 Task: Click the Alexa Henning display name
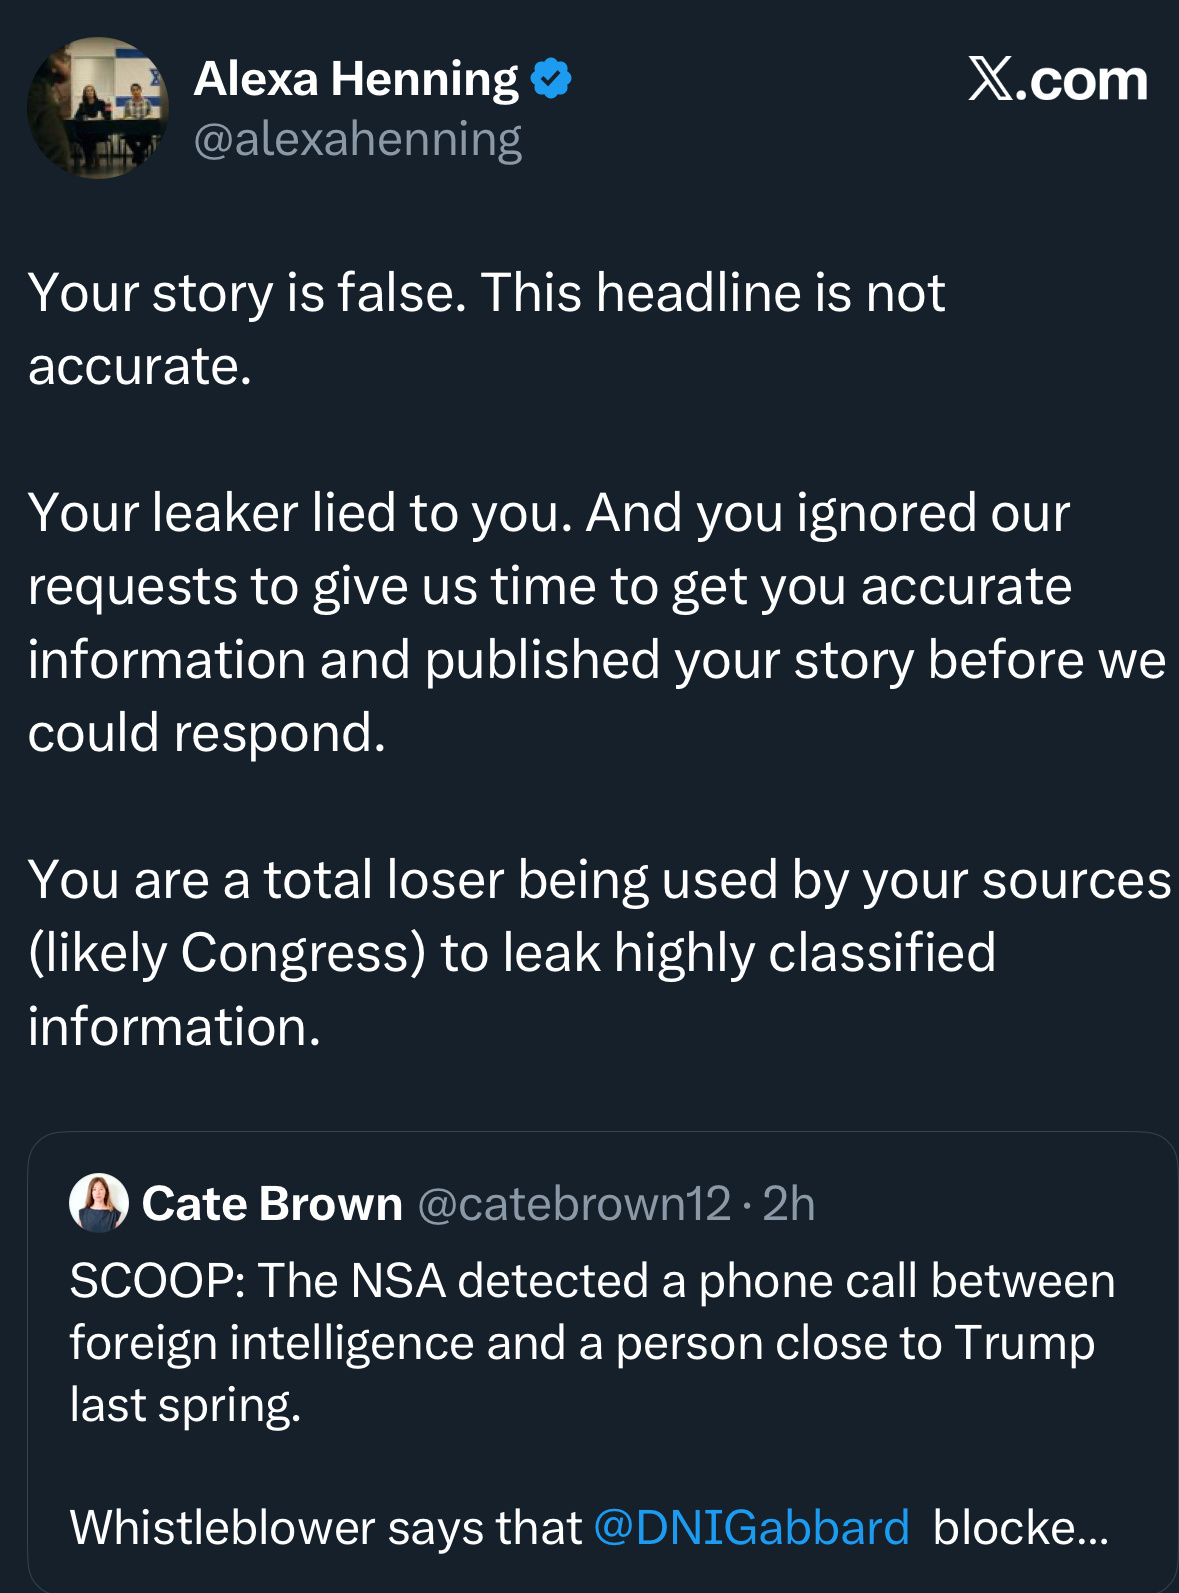tap(356, 79)
